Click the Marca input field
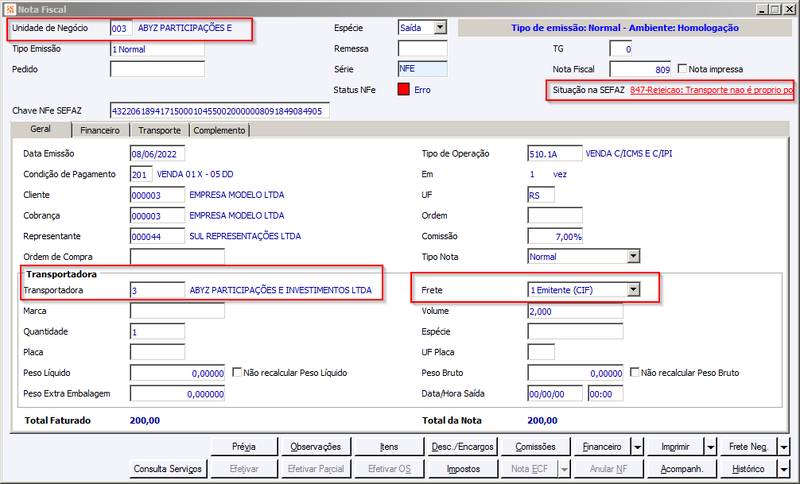The height and width of the screenshot is (484, 800). (177, 311)
